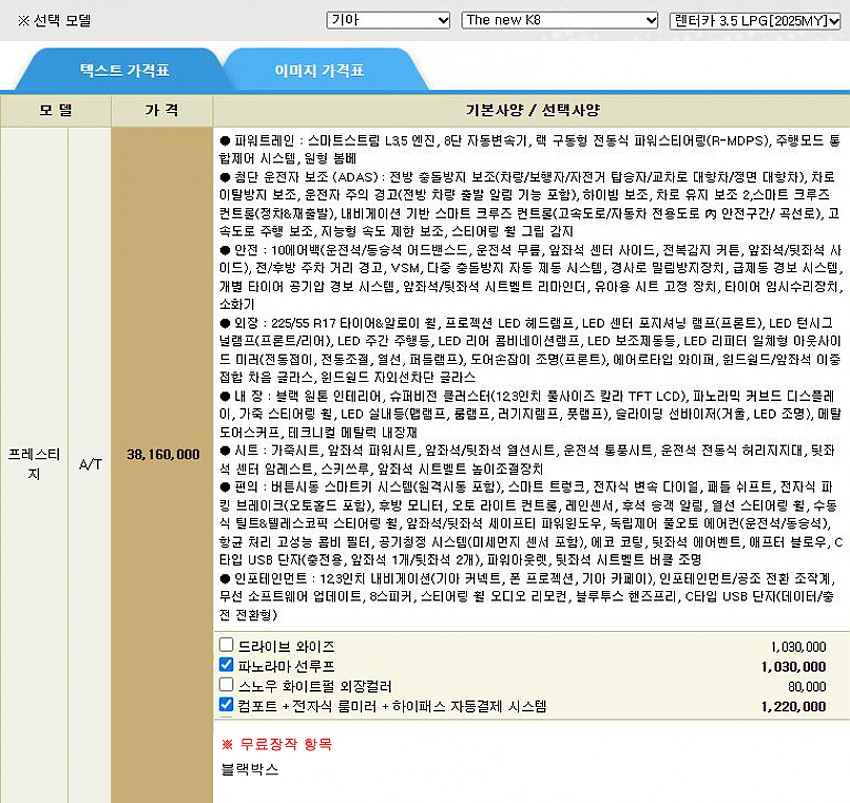The image size is (850, 803).
Task: Uncheck the 컴포트 + 전자식 룸미러 package checkbox
Action: pyautogui.click(x=226, y=705)
